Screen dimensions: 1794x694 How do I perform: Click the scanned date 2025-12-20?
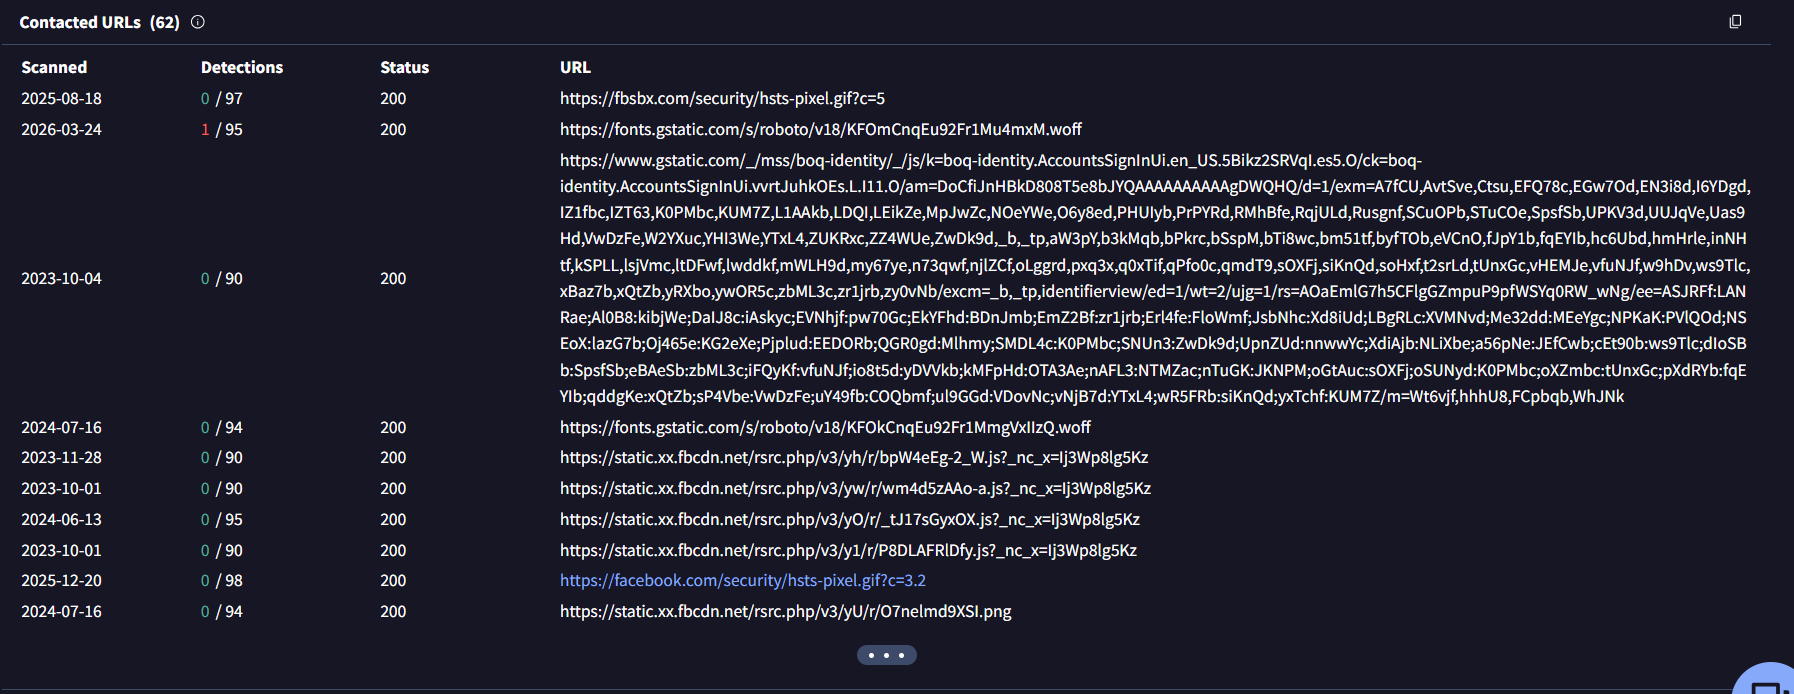pyautogui.click(x=61, y=580)
